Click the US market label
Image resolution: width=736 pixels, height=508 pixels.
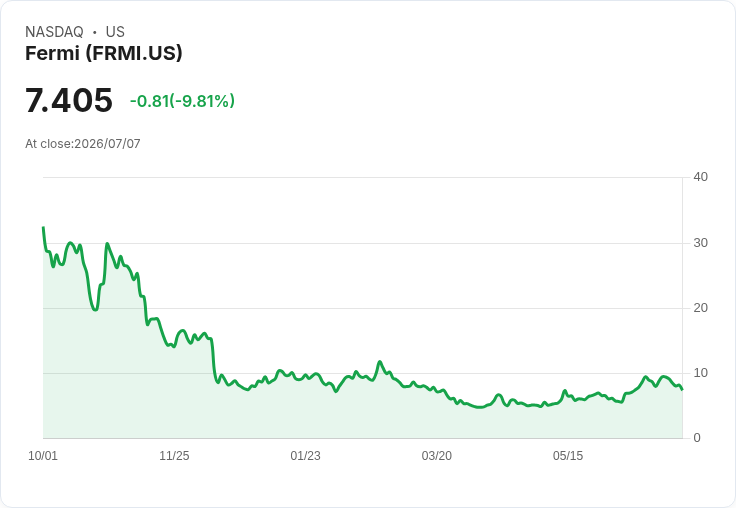tap(115, 32)
